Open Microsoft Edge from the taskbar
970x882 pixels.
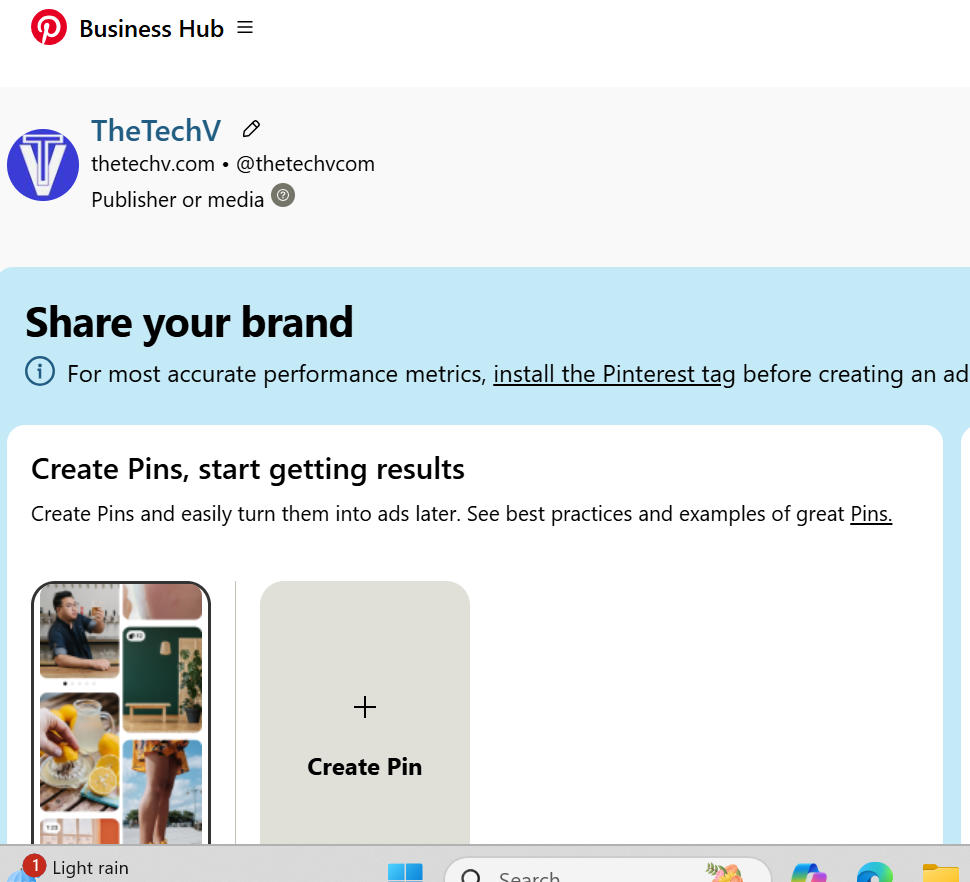click(875, 872)
